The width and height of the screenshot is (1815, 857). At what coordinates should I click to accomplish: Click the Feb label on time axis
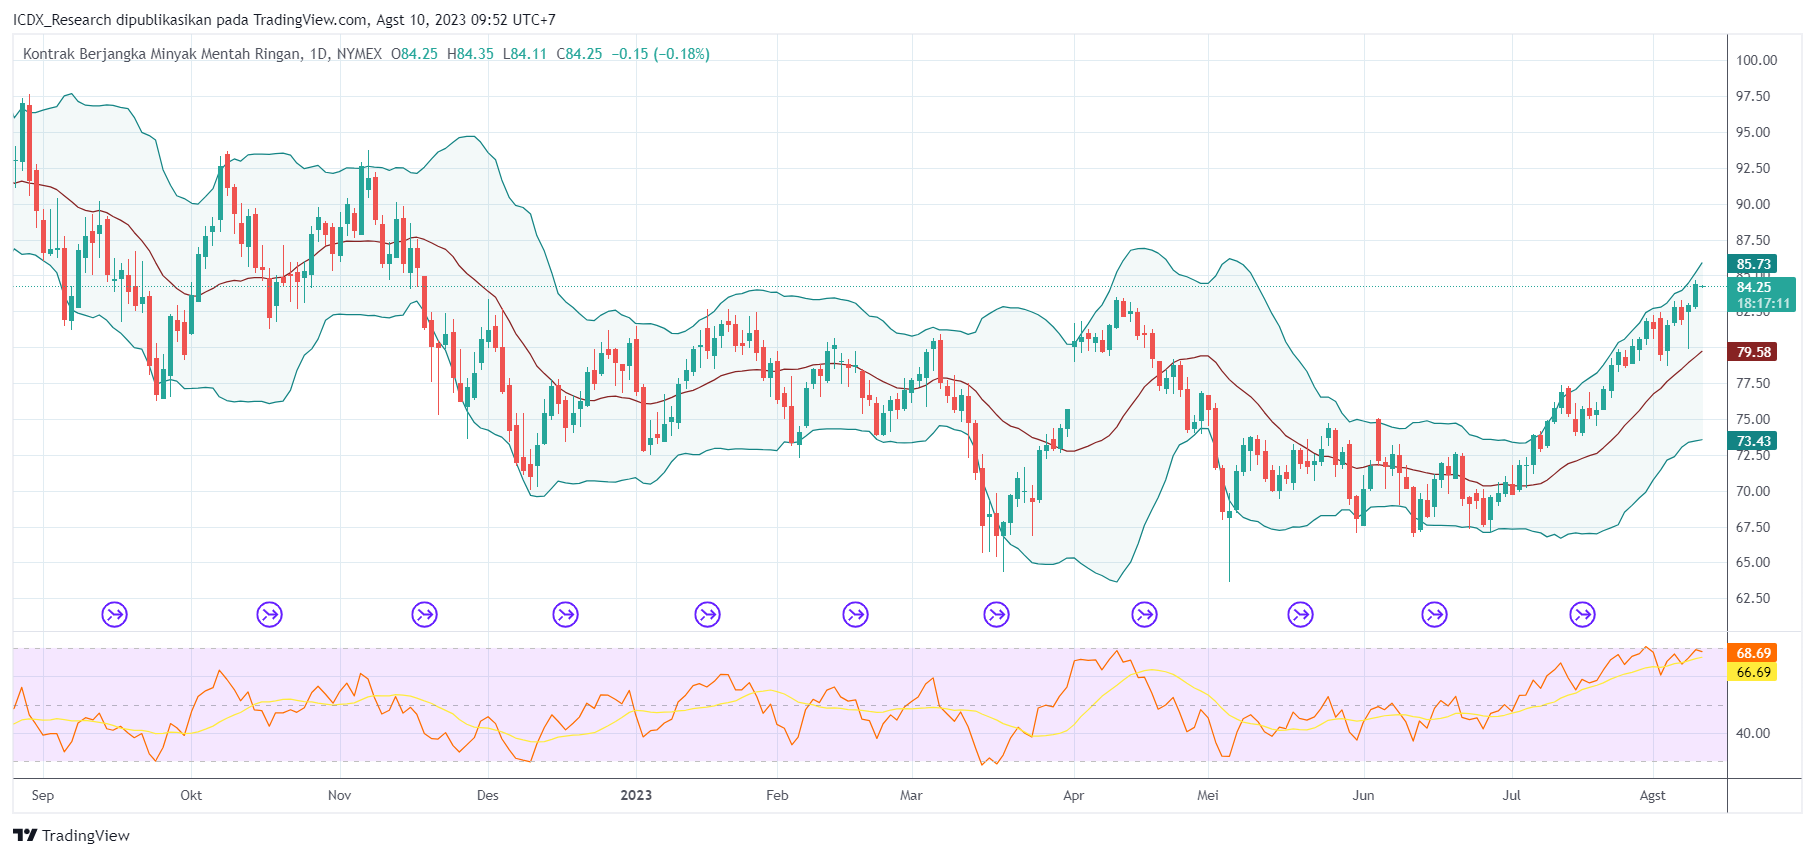[x=777, y=796]
